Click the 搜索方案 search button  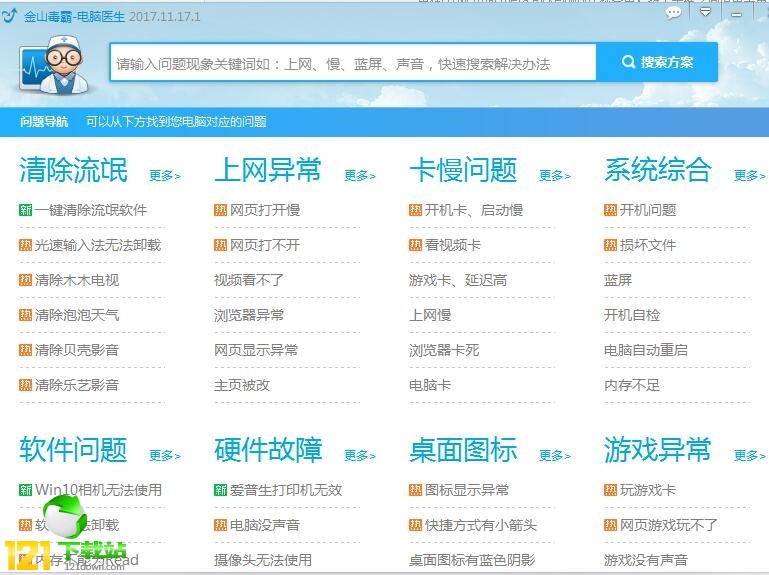tap(657, 62)
